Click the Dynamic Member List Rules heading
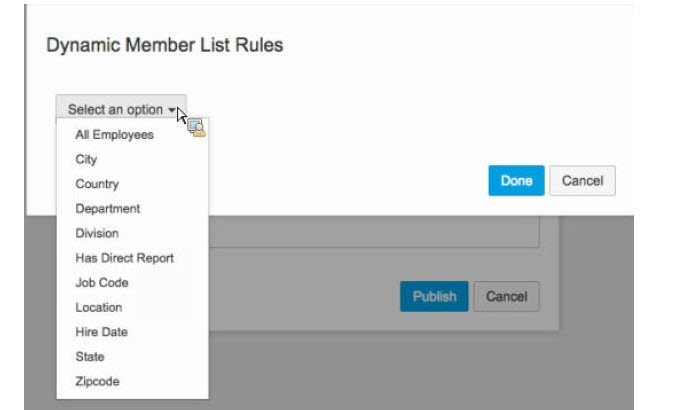Screen dimensions: 689x410 point(165,45)
